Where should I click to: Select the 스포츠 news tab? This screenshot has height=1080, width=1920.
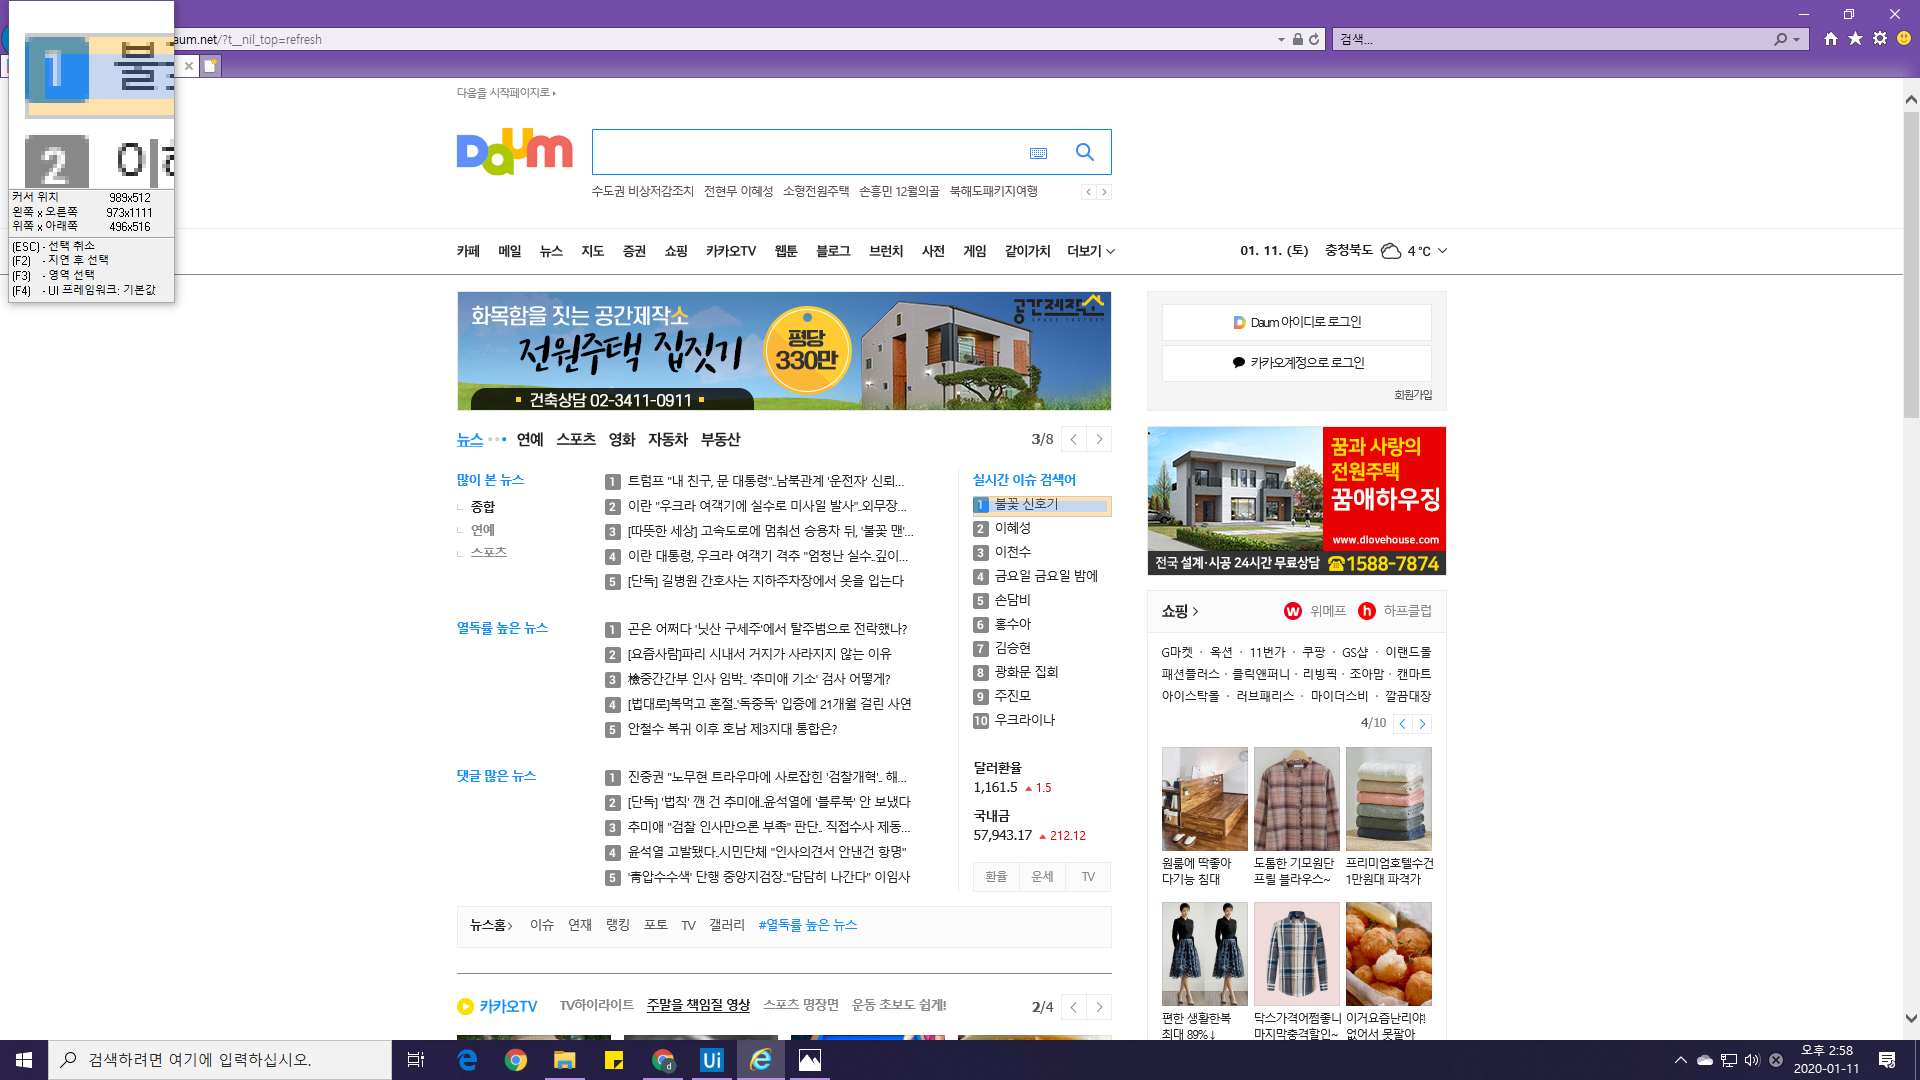point(576,439)
